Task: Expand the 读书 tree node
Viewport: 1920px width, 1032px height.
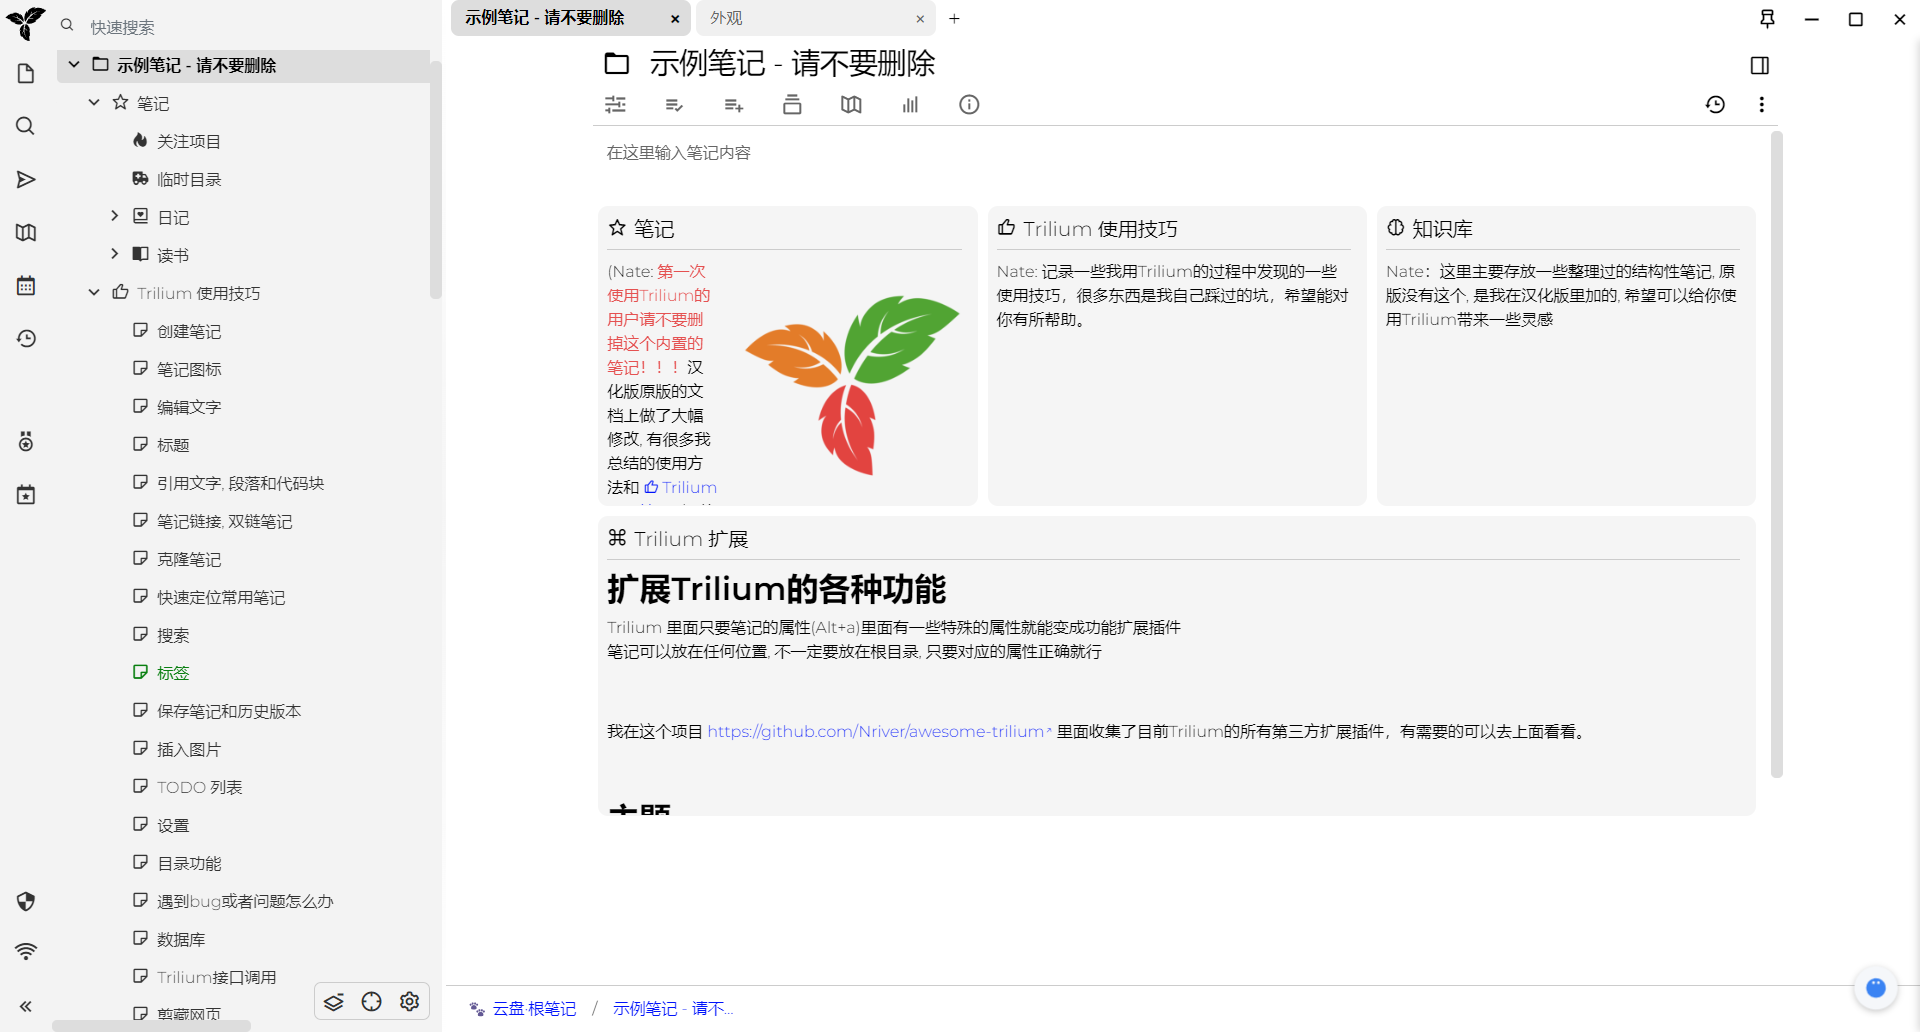Action: (x=114, y=254)
